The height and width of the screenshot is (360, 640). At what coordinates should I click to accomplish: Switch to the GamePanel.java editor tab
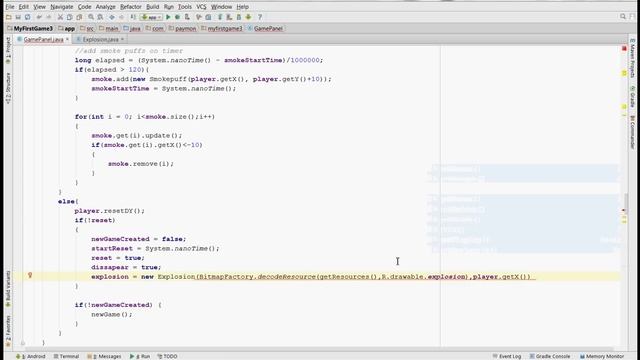coord(43,40)
